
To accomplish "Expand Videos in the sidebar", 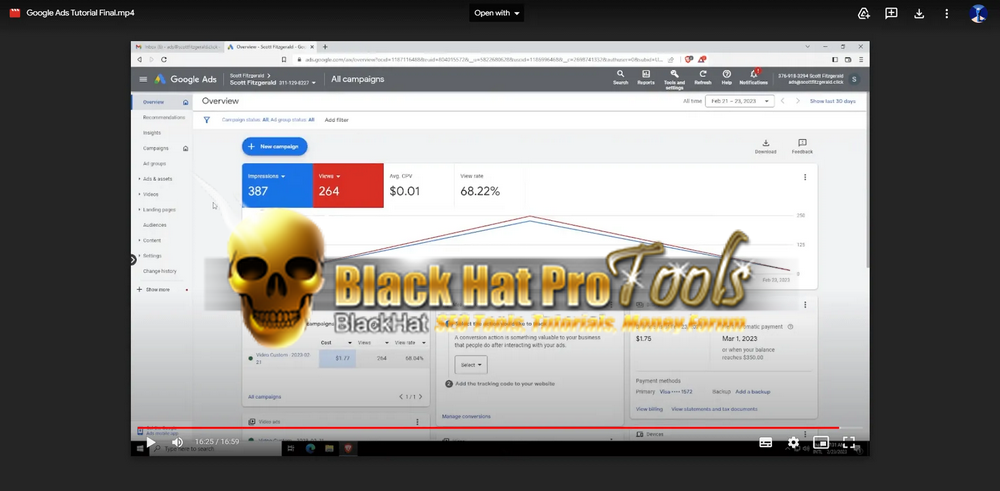I will tap(149, 194).
